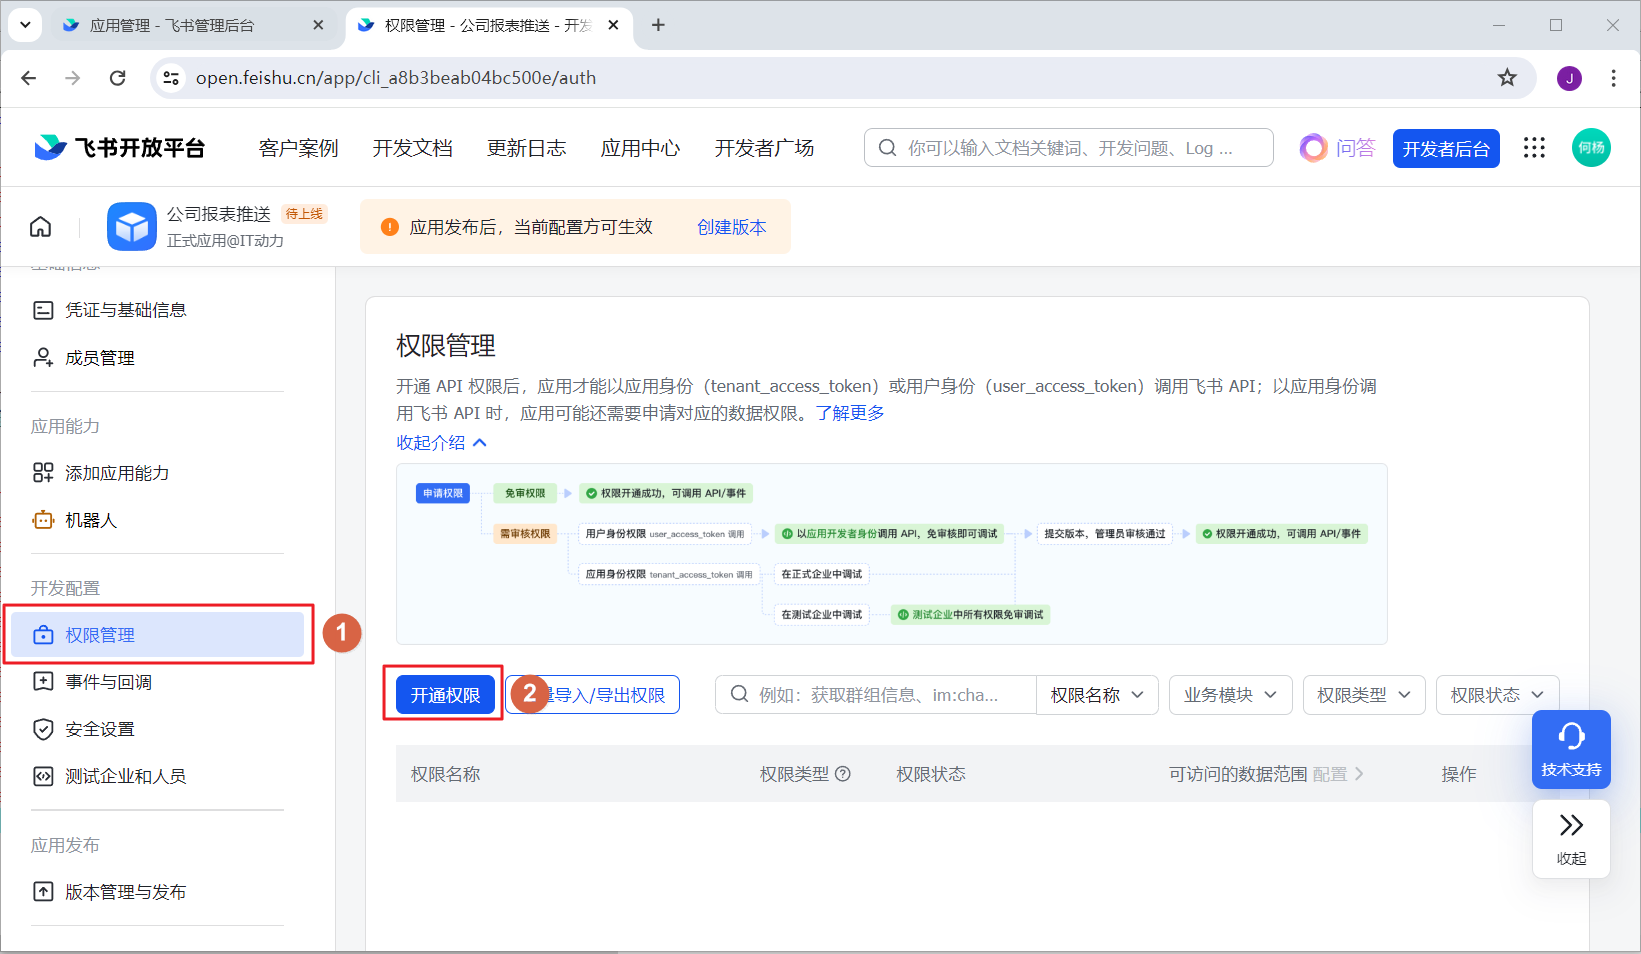Open the apps grid launcher icon
1641x954 pixels.
point(1534,148)
